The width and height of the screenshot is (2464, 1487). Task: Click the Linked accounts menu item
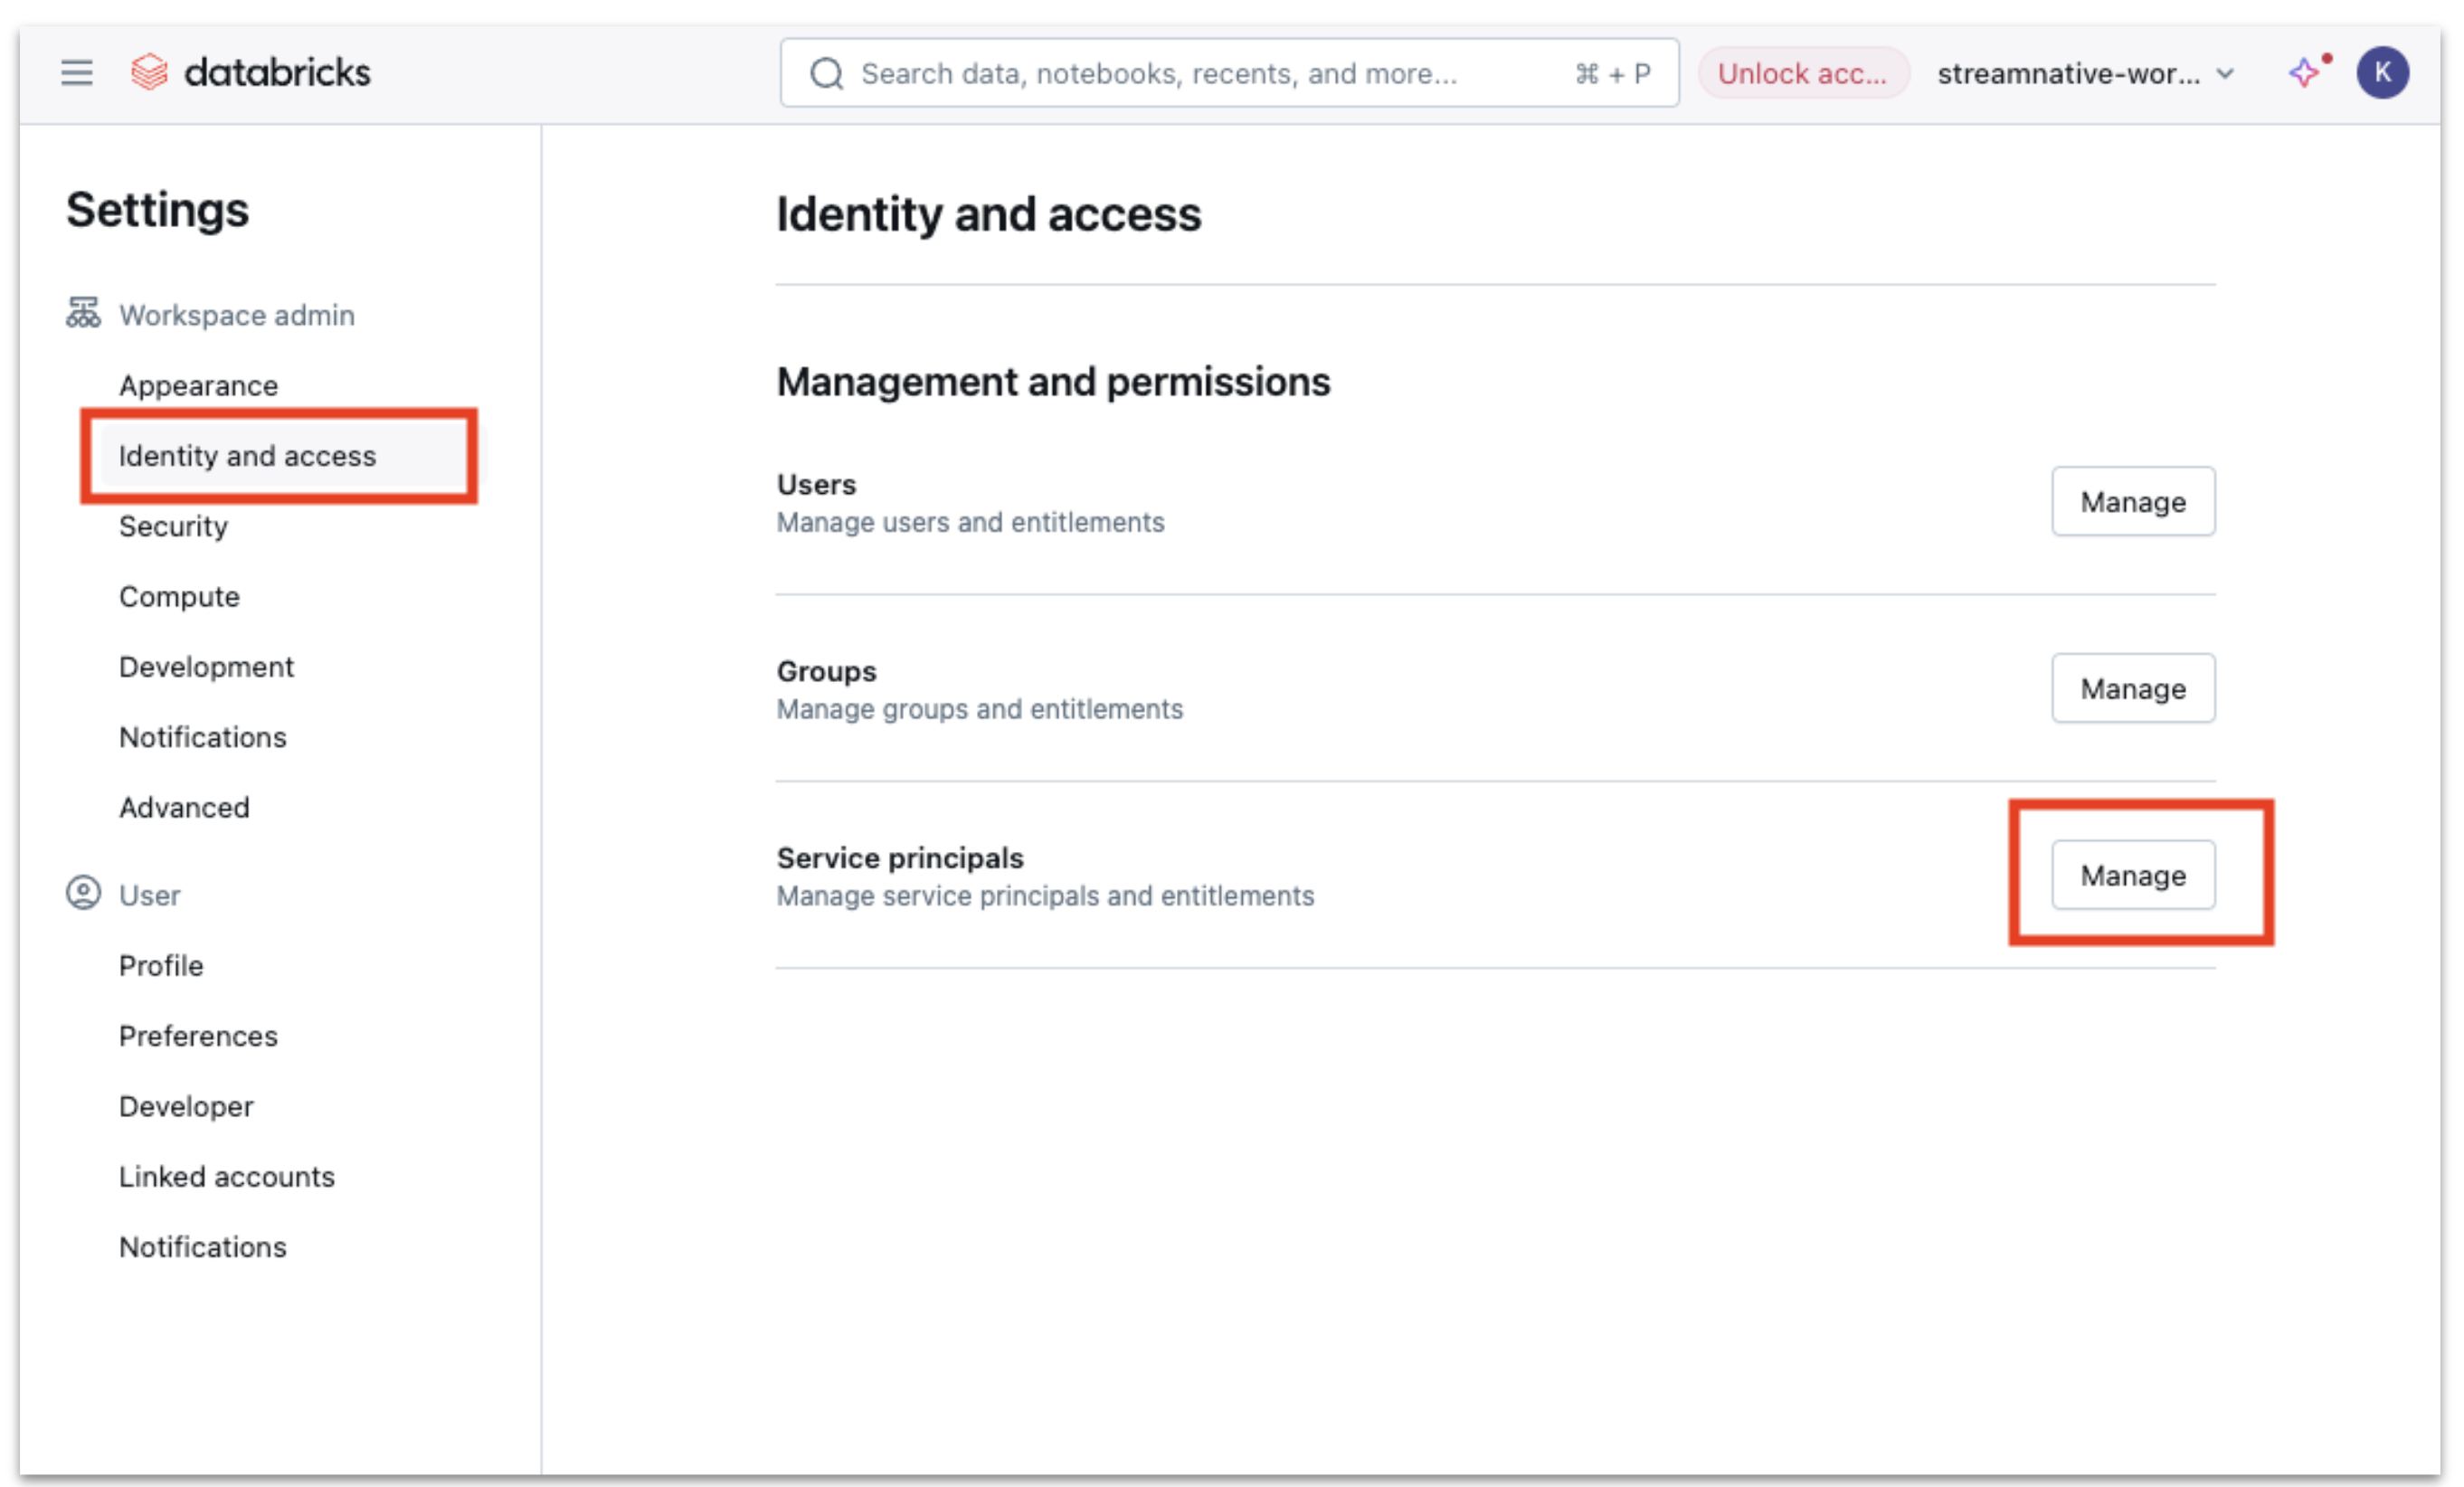coord(225,1176)
